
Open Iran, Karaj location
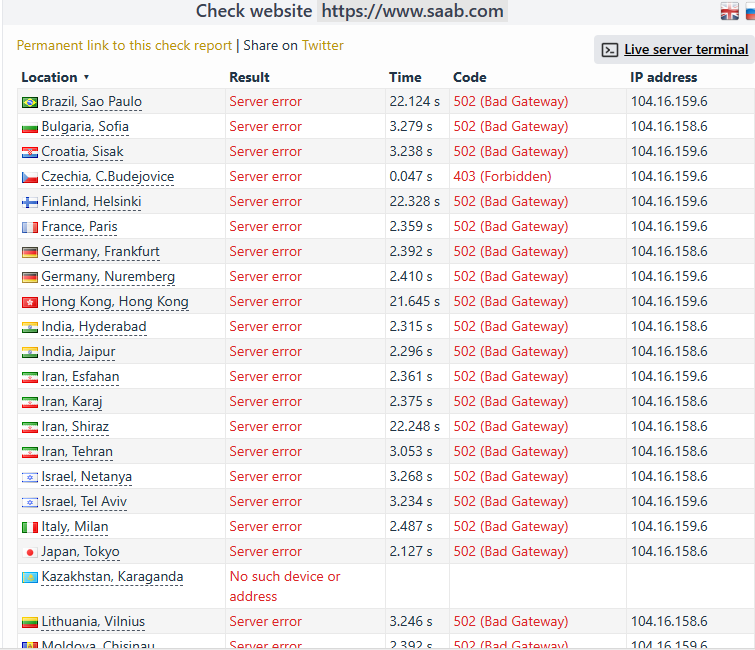[x=72, y=402]
